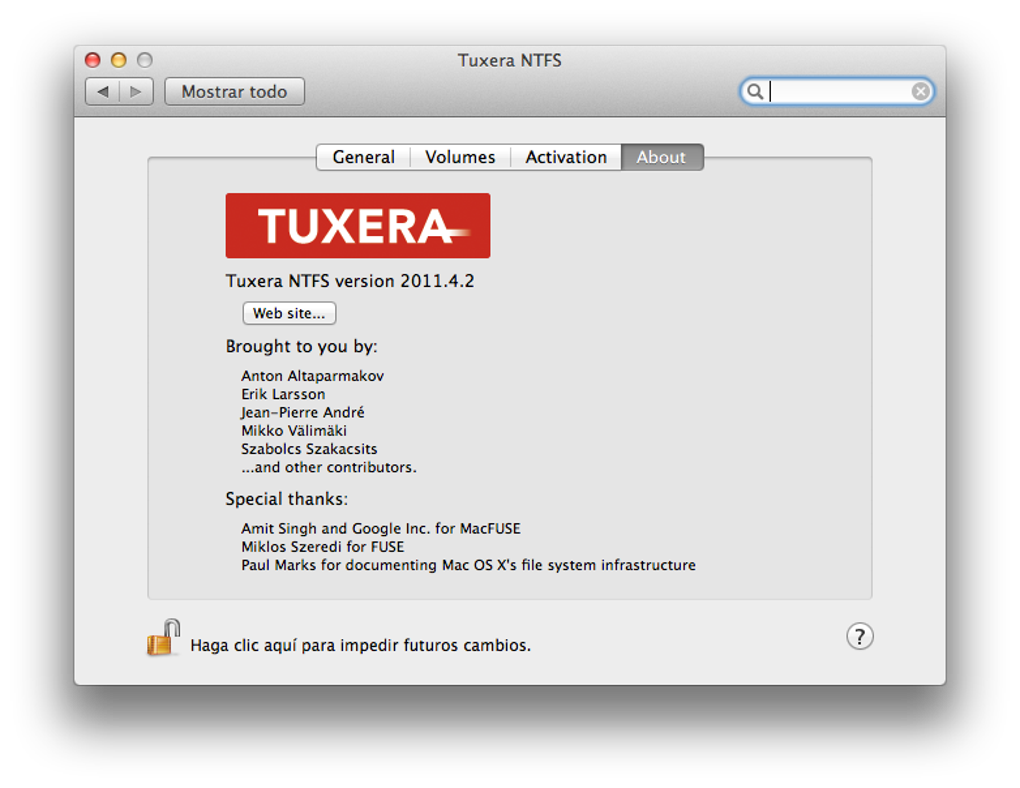Viewport: 1020px width, 788px height.
Task: Click the Tuxera NTFS version 2011.4.2 text
Action: coord(350,281)
